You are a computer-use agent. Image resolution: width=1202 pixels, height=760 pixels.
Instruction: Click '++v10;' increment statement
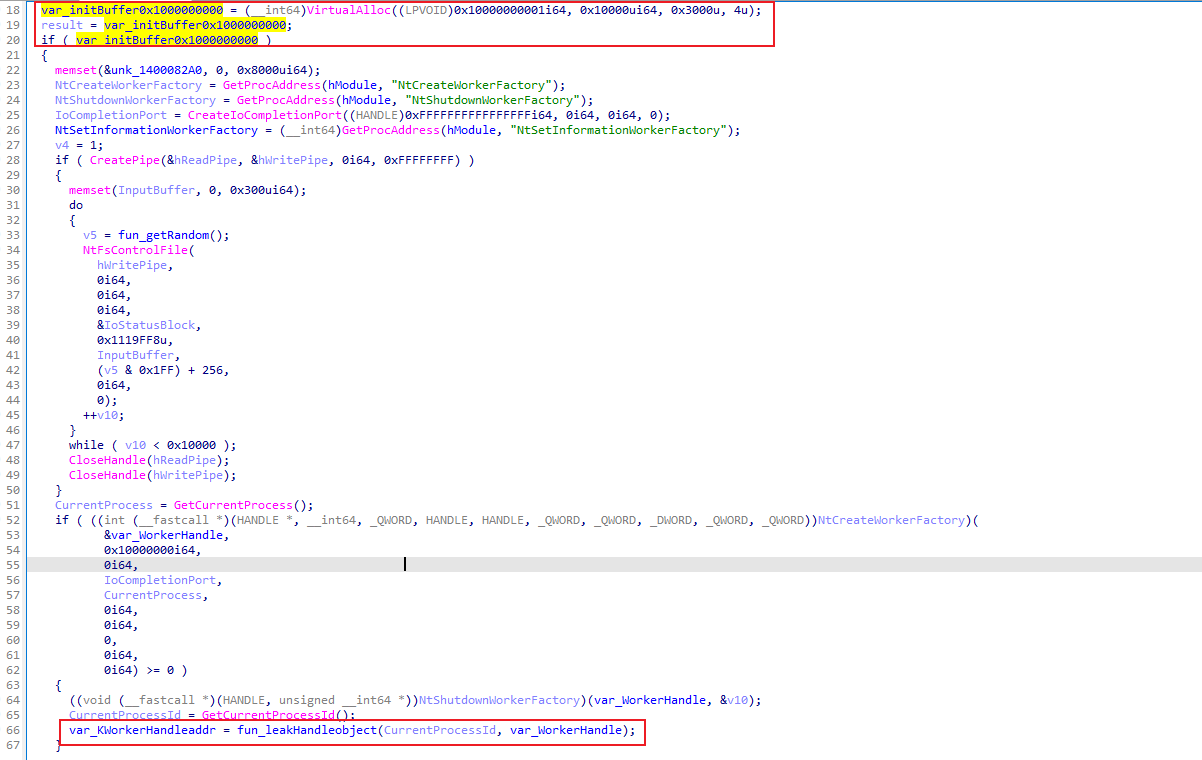[104, 415]
